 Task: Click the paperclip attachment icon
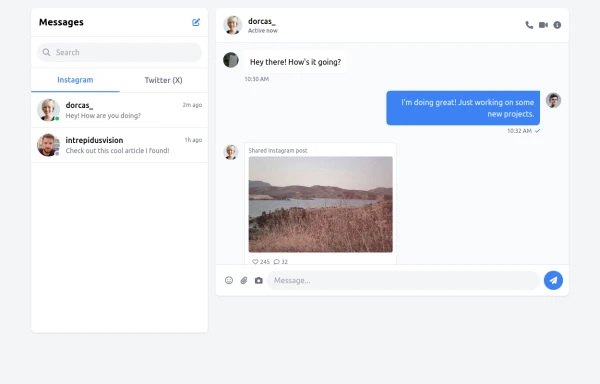(x=244, y=280)
